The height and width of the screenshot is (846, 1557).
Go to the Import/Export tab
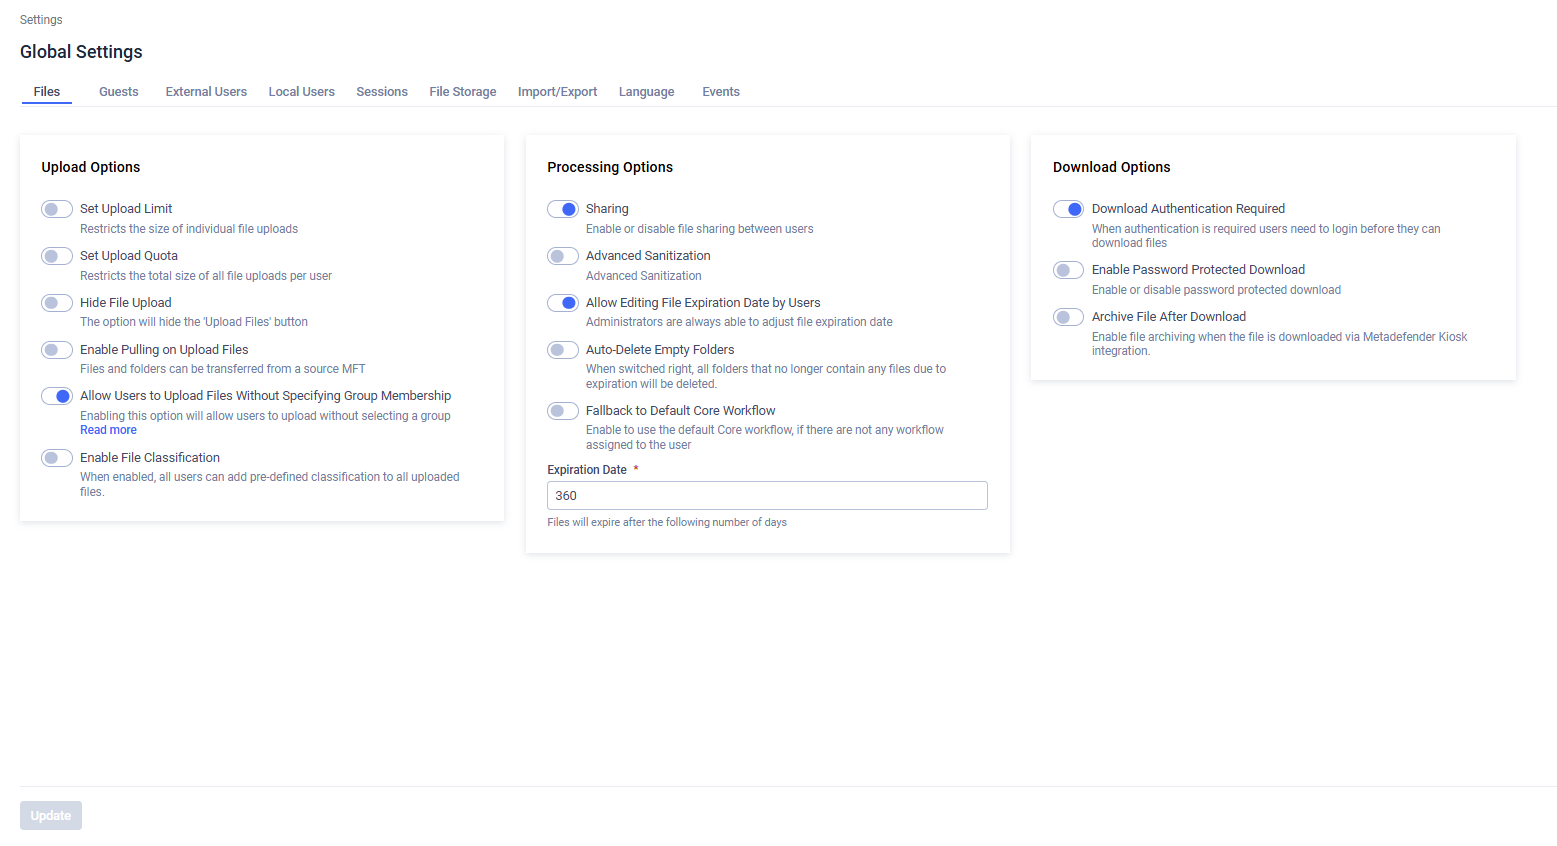(557, 92)
